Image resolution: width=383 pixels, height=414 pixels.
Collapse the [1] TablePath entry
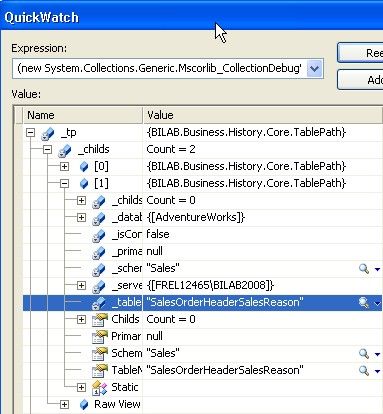[x=64, y=183]
